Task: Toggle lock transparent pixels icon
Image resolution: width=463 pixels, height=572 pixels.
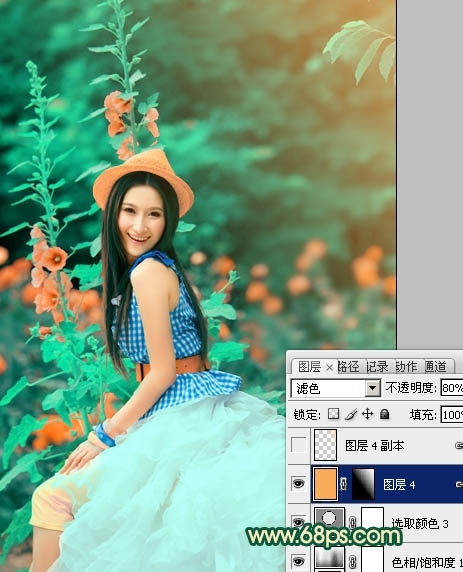Action: (x=333, y=414)
